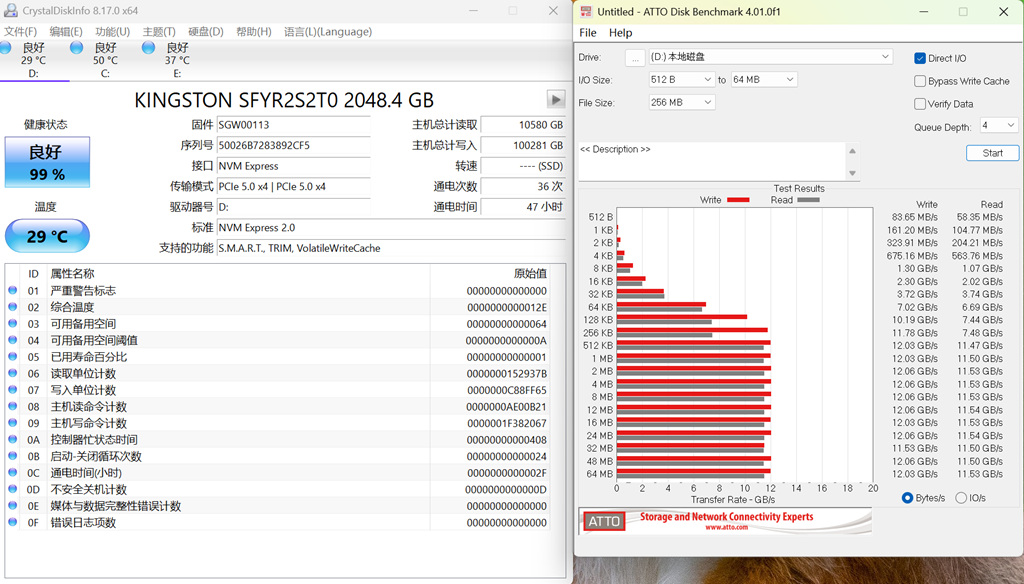This screenshot has height=584, width=1024.
Task: Click the 512 B read result 58.35 MB/s
Action: pyautogui.click(x=980, y=217)
